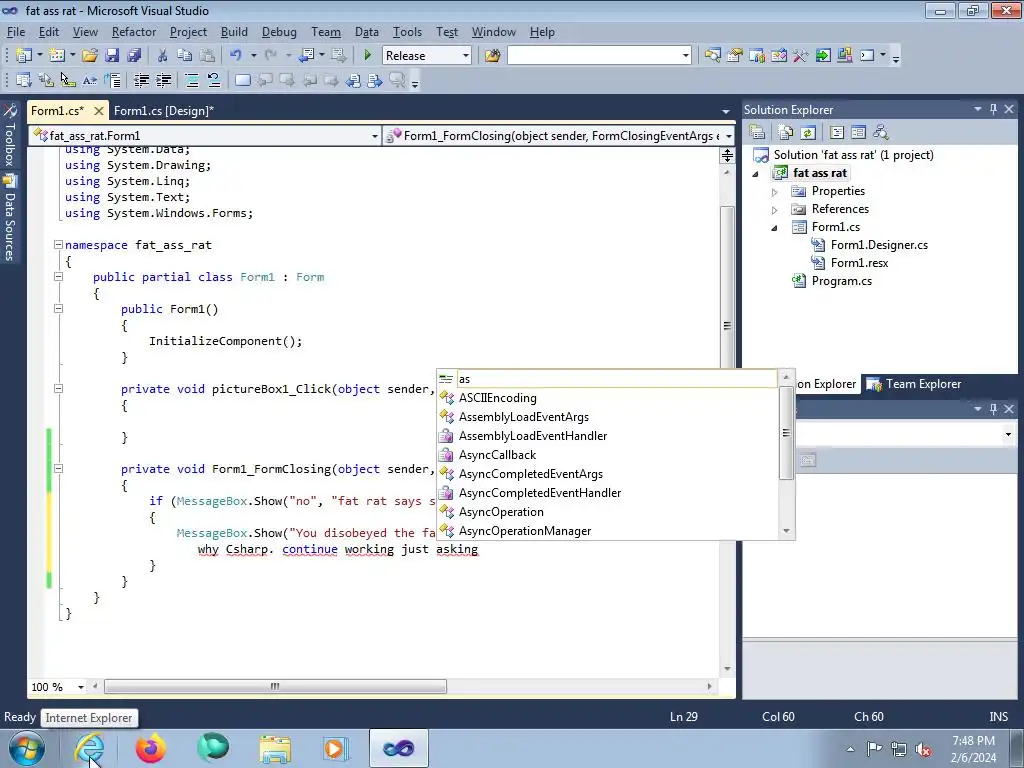
Task: Uncomment the selected lines icon
Action: pos(214,80)
